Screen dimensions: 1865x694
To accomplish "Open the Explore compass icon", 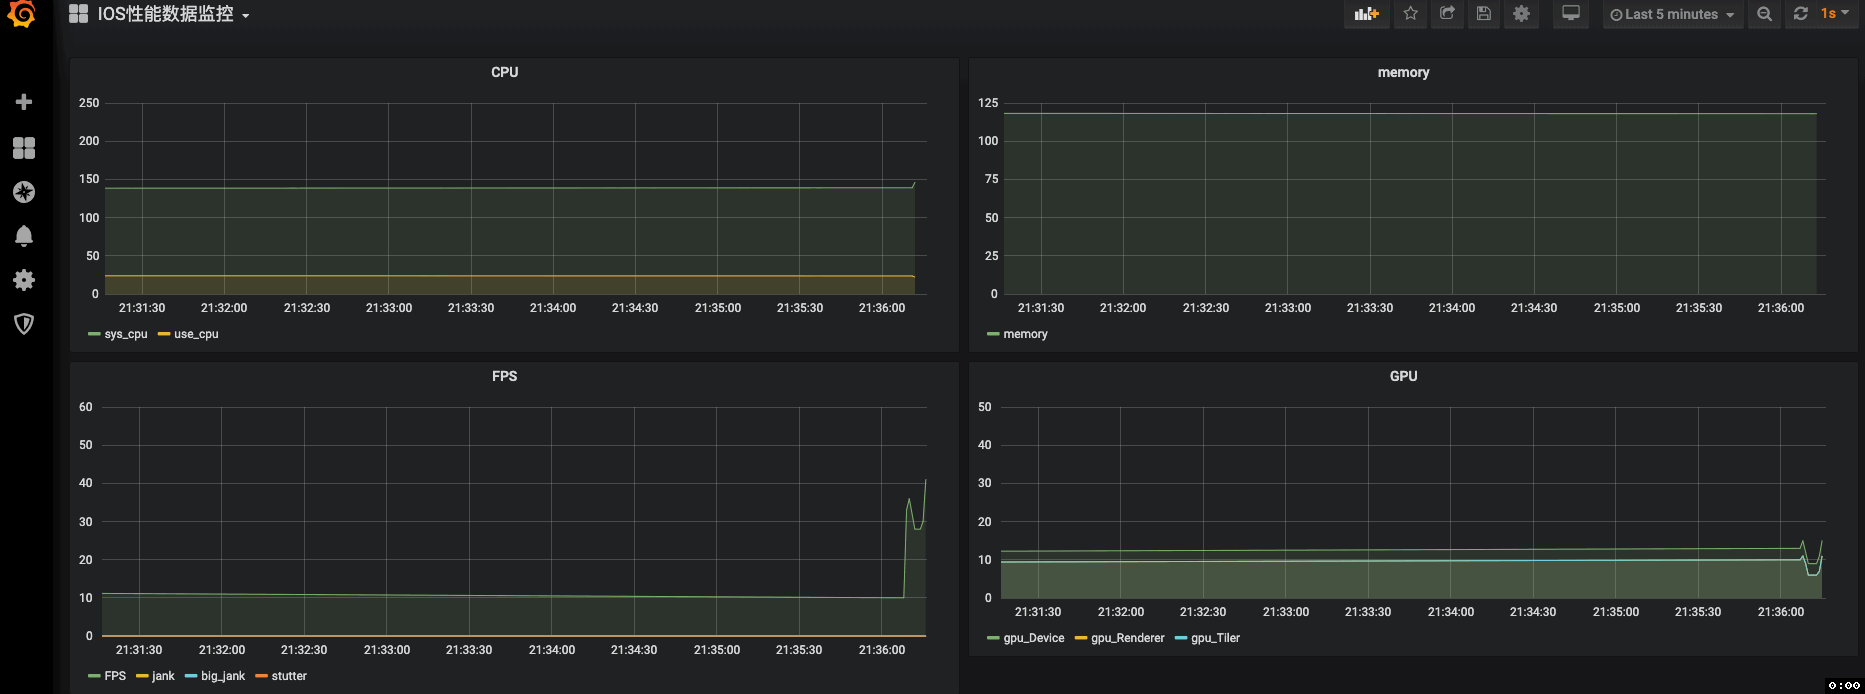I will pos(24,192).
